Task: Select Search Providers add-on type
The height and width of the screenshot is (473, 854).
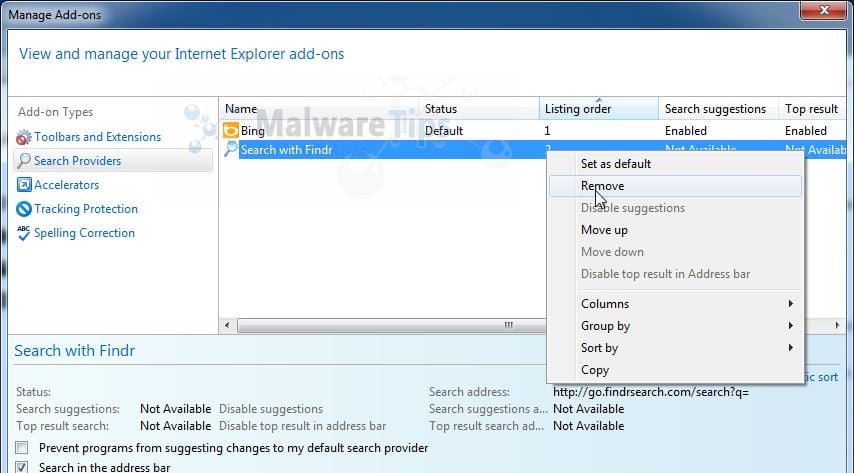Action: coord(113,161)
